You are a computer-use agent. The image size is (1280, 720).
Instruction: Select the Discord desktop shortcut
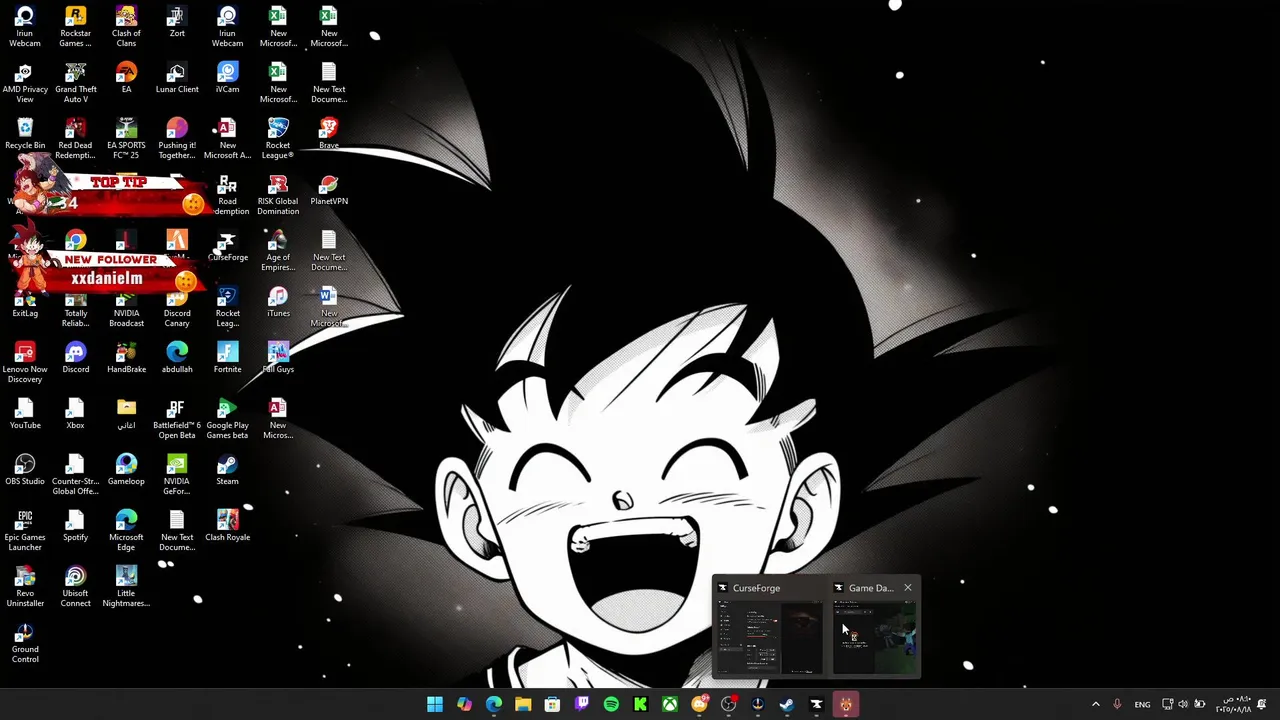75,358
